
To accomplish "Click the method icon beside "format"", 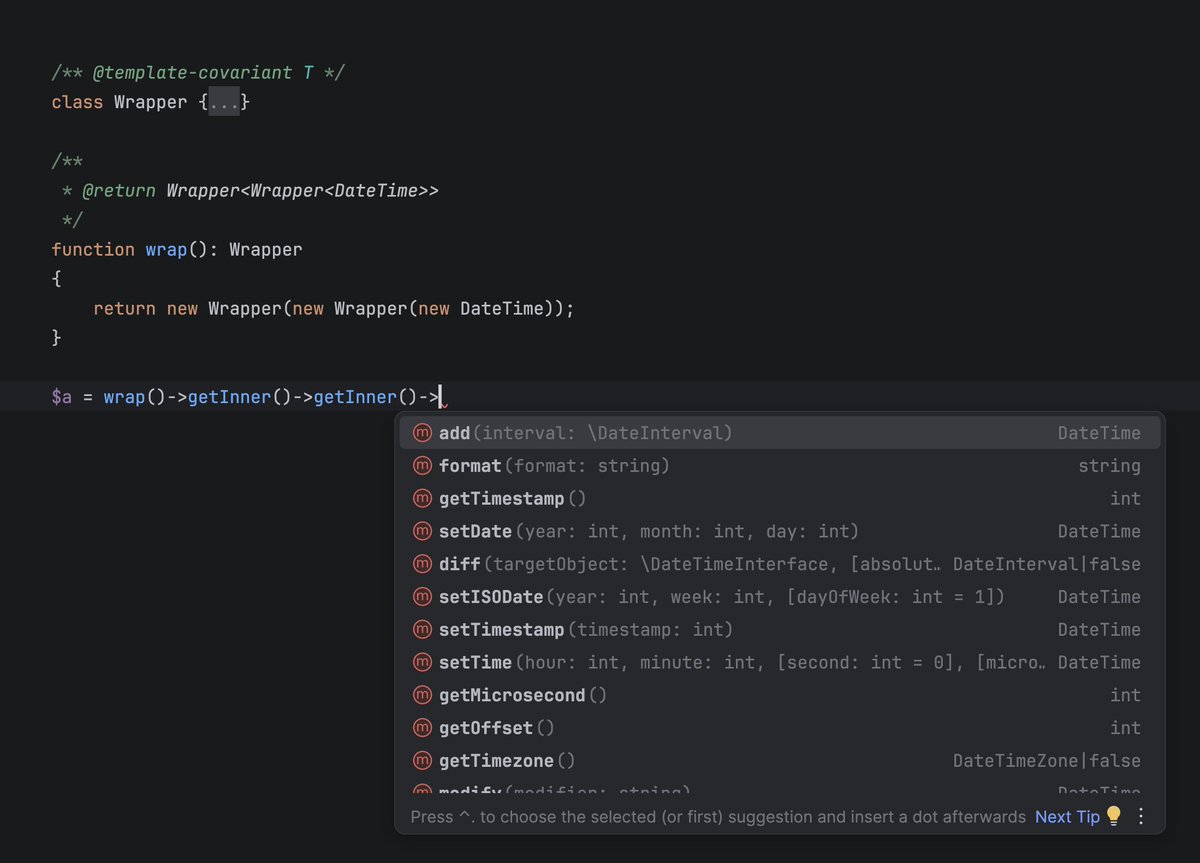I will 422,465.
